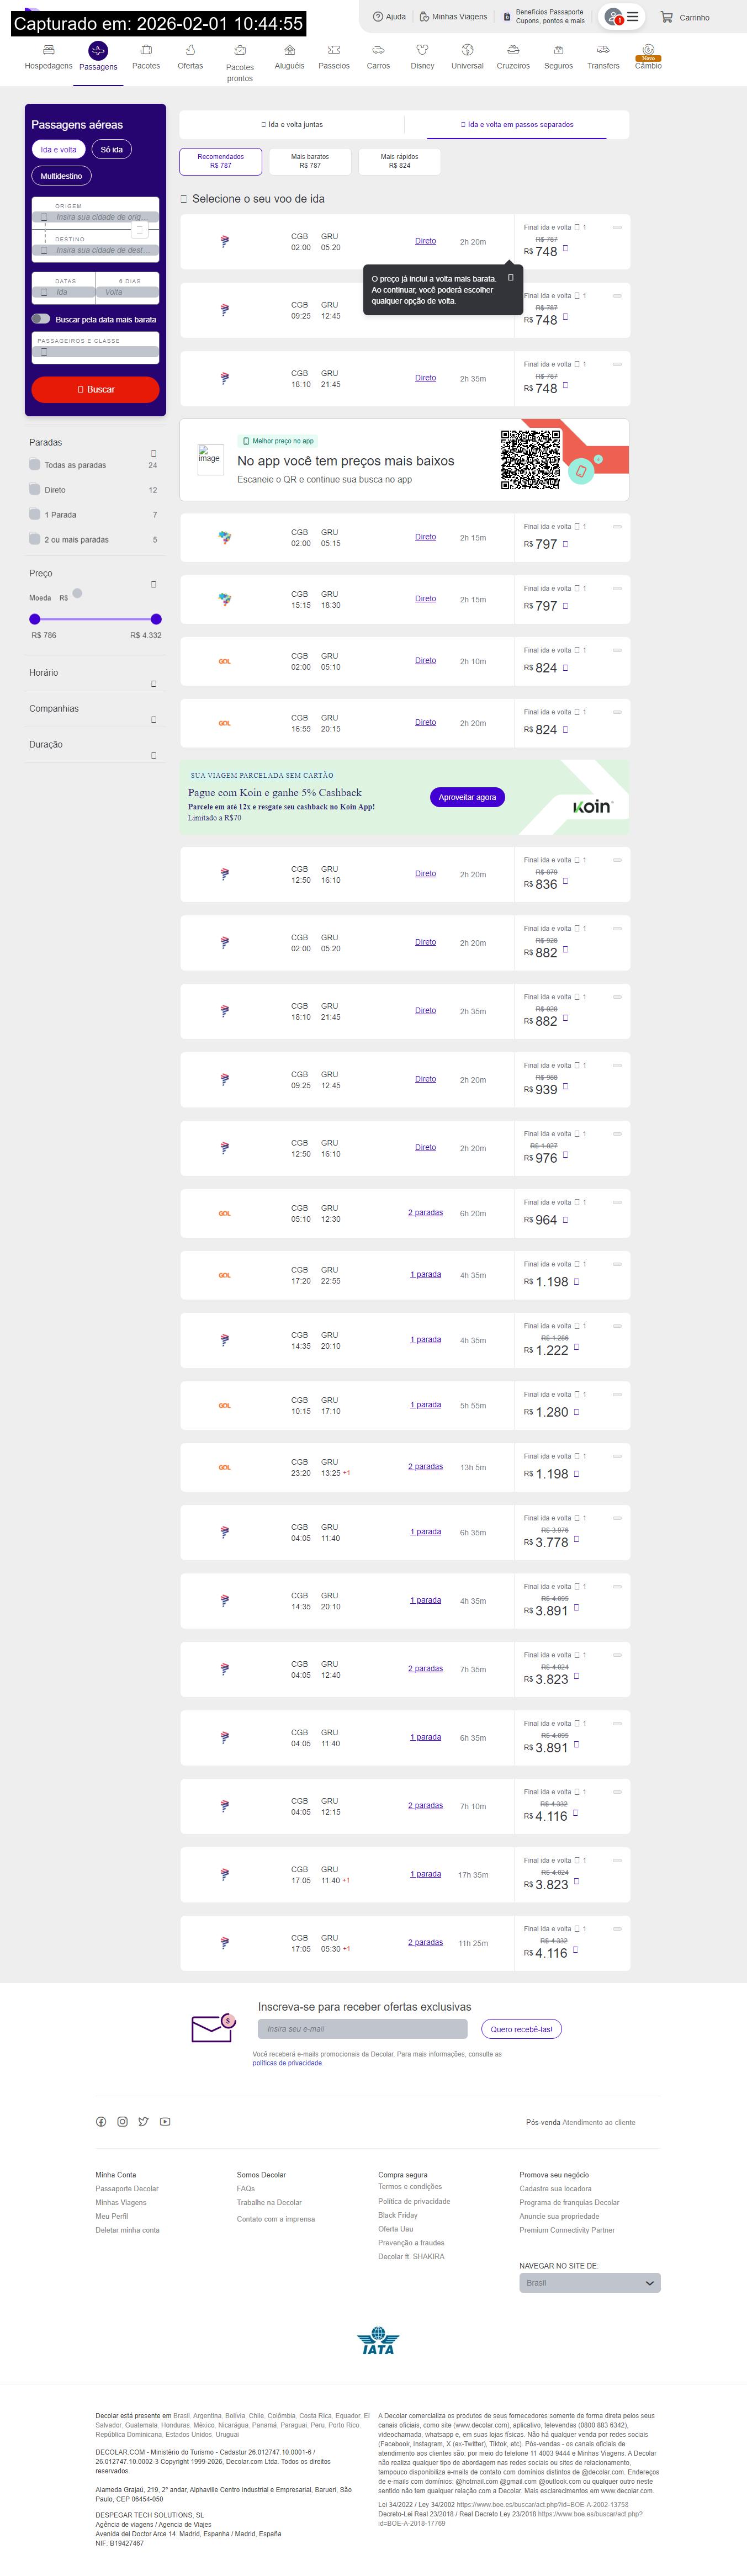Click the Transfers shuttle icon
The height and width of the screenshot is (2576, 747).
[603, 50]
